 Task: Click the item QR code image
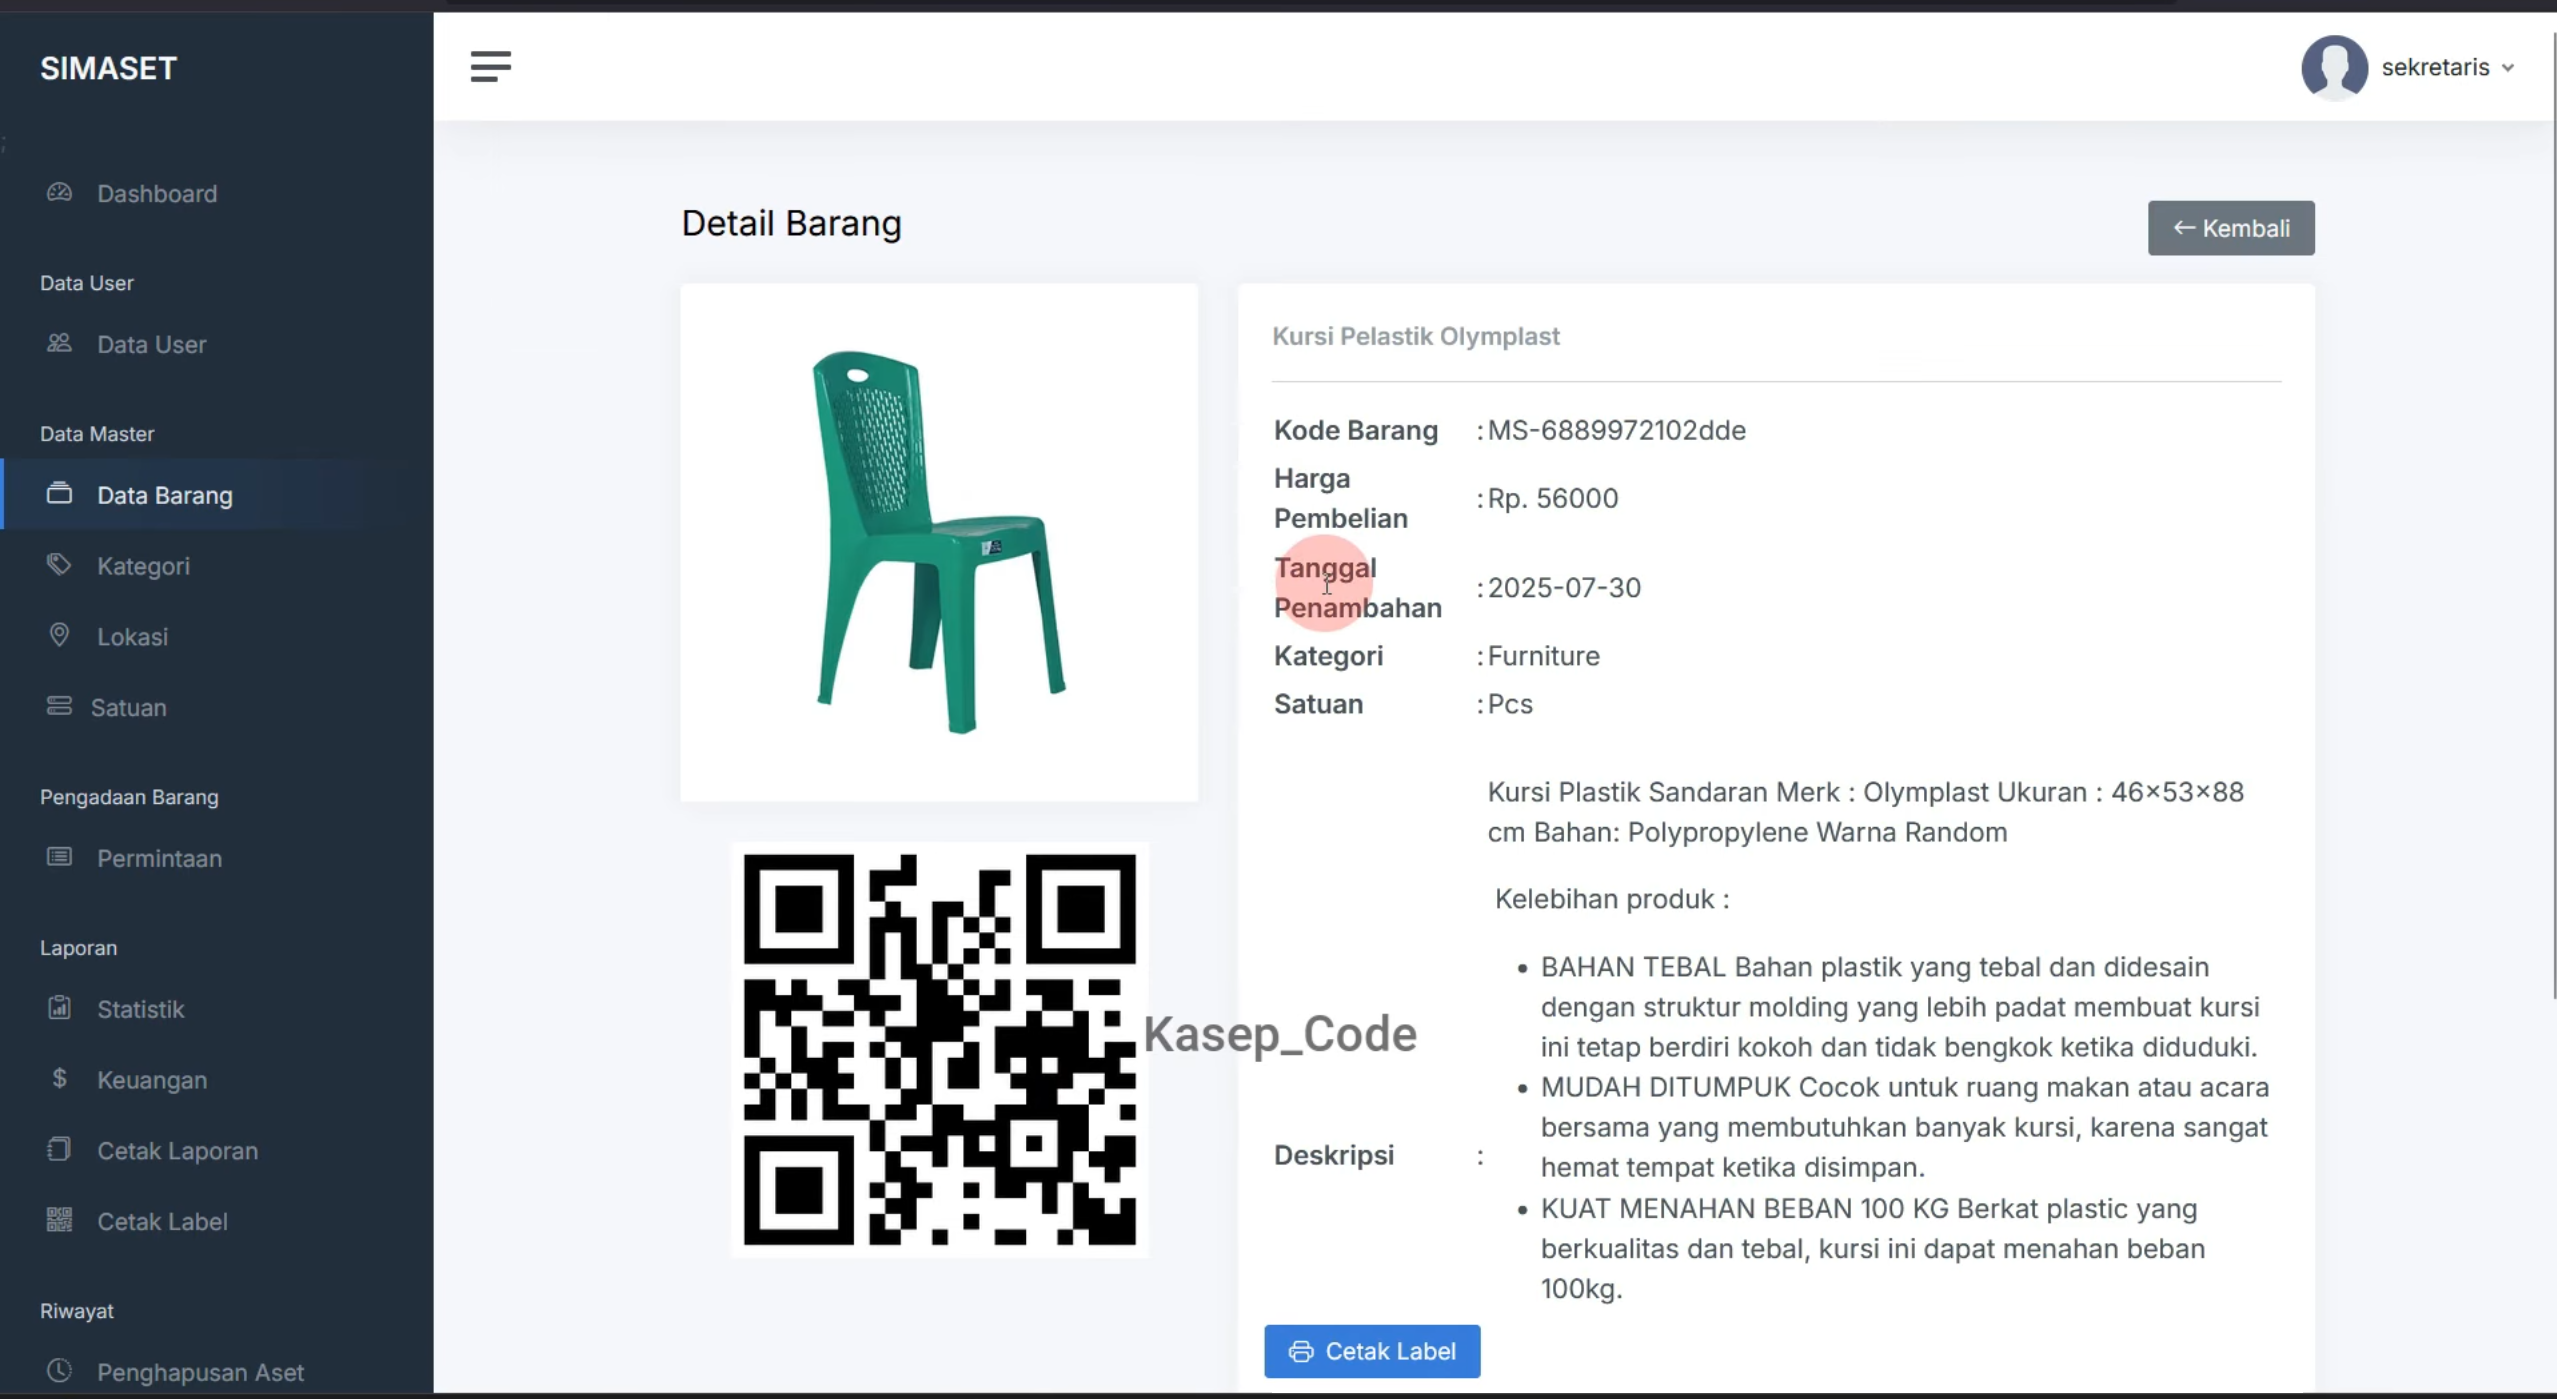tap(939, 1049)
